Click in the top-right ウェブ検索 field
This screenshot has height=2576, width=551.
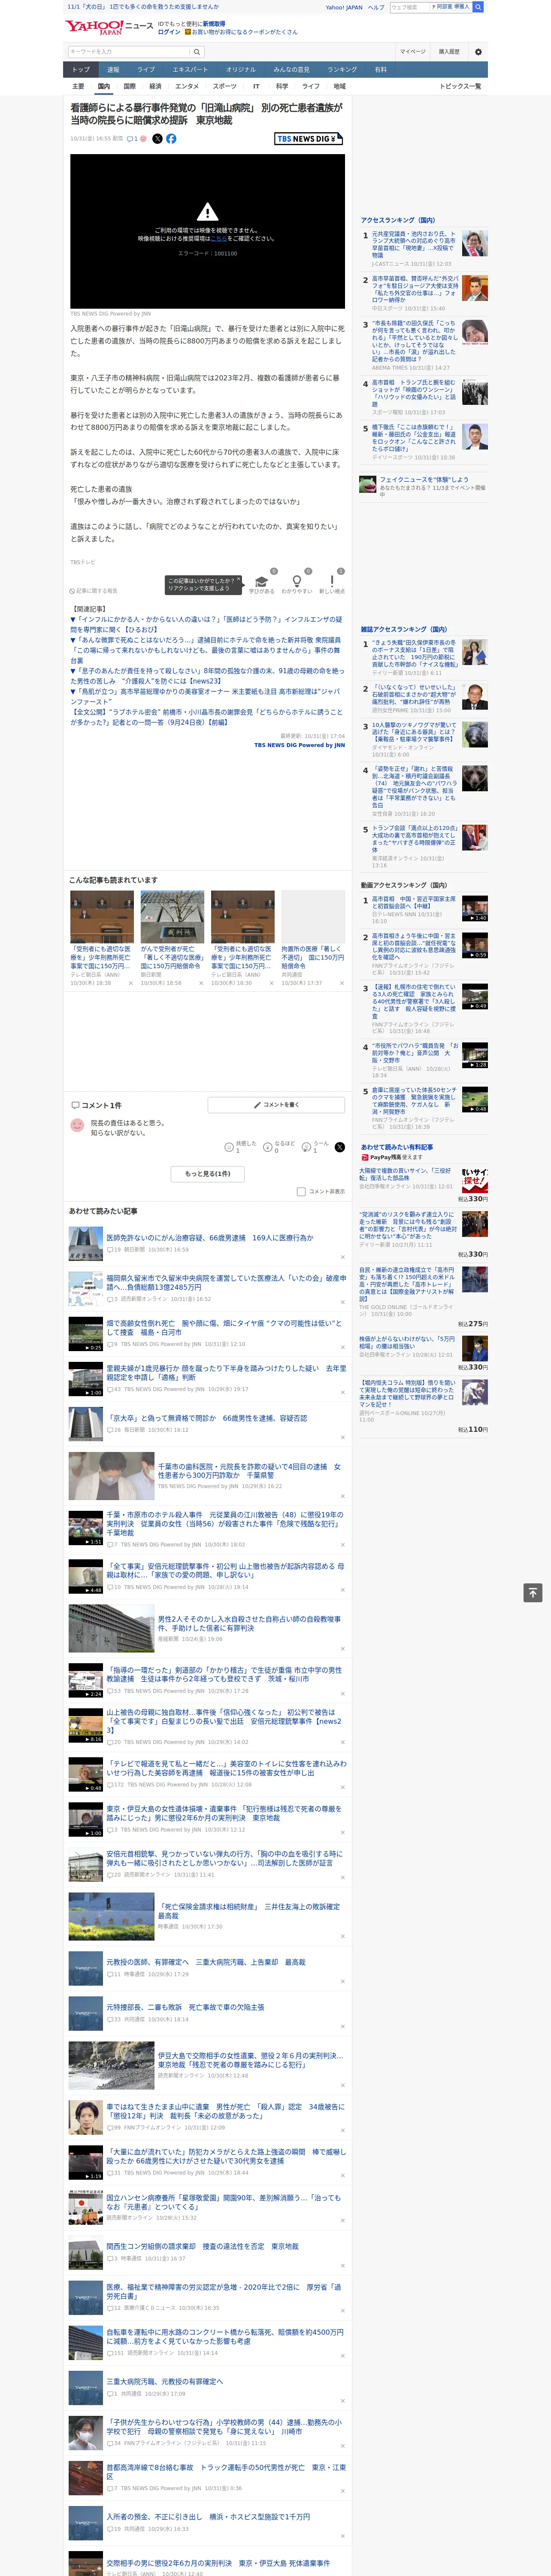pyautogui.click(x=410, y=7)
